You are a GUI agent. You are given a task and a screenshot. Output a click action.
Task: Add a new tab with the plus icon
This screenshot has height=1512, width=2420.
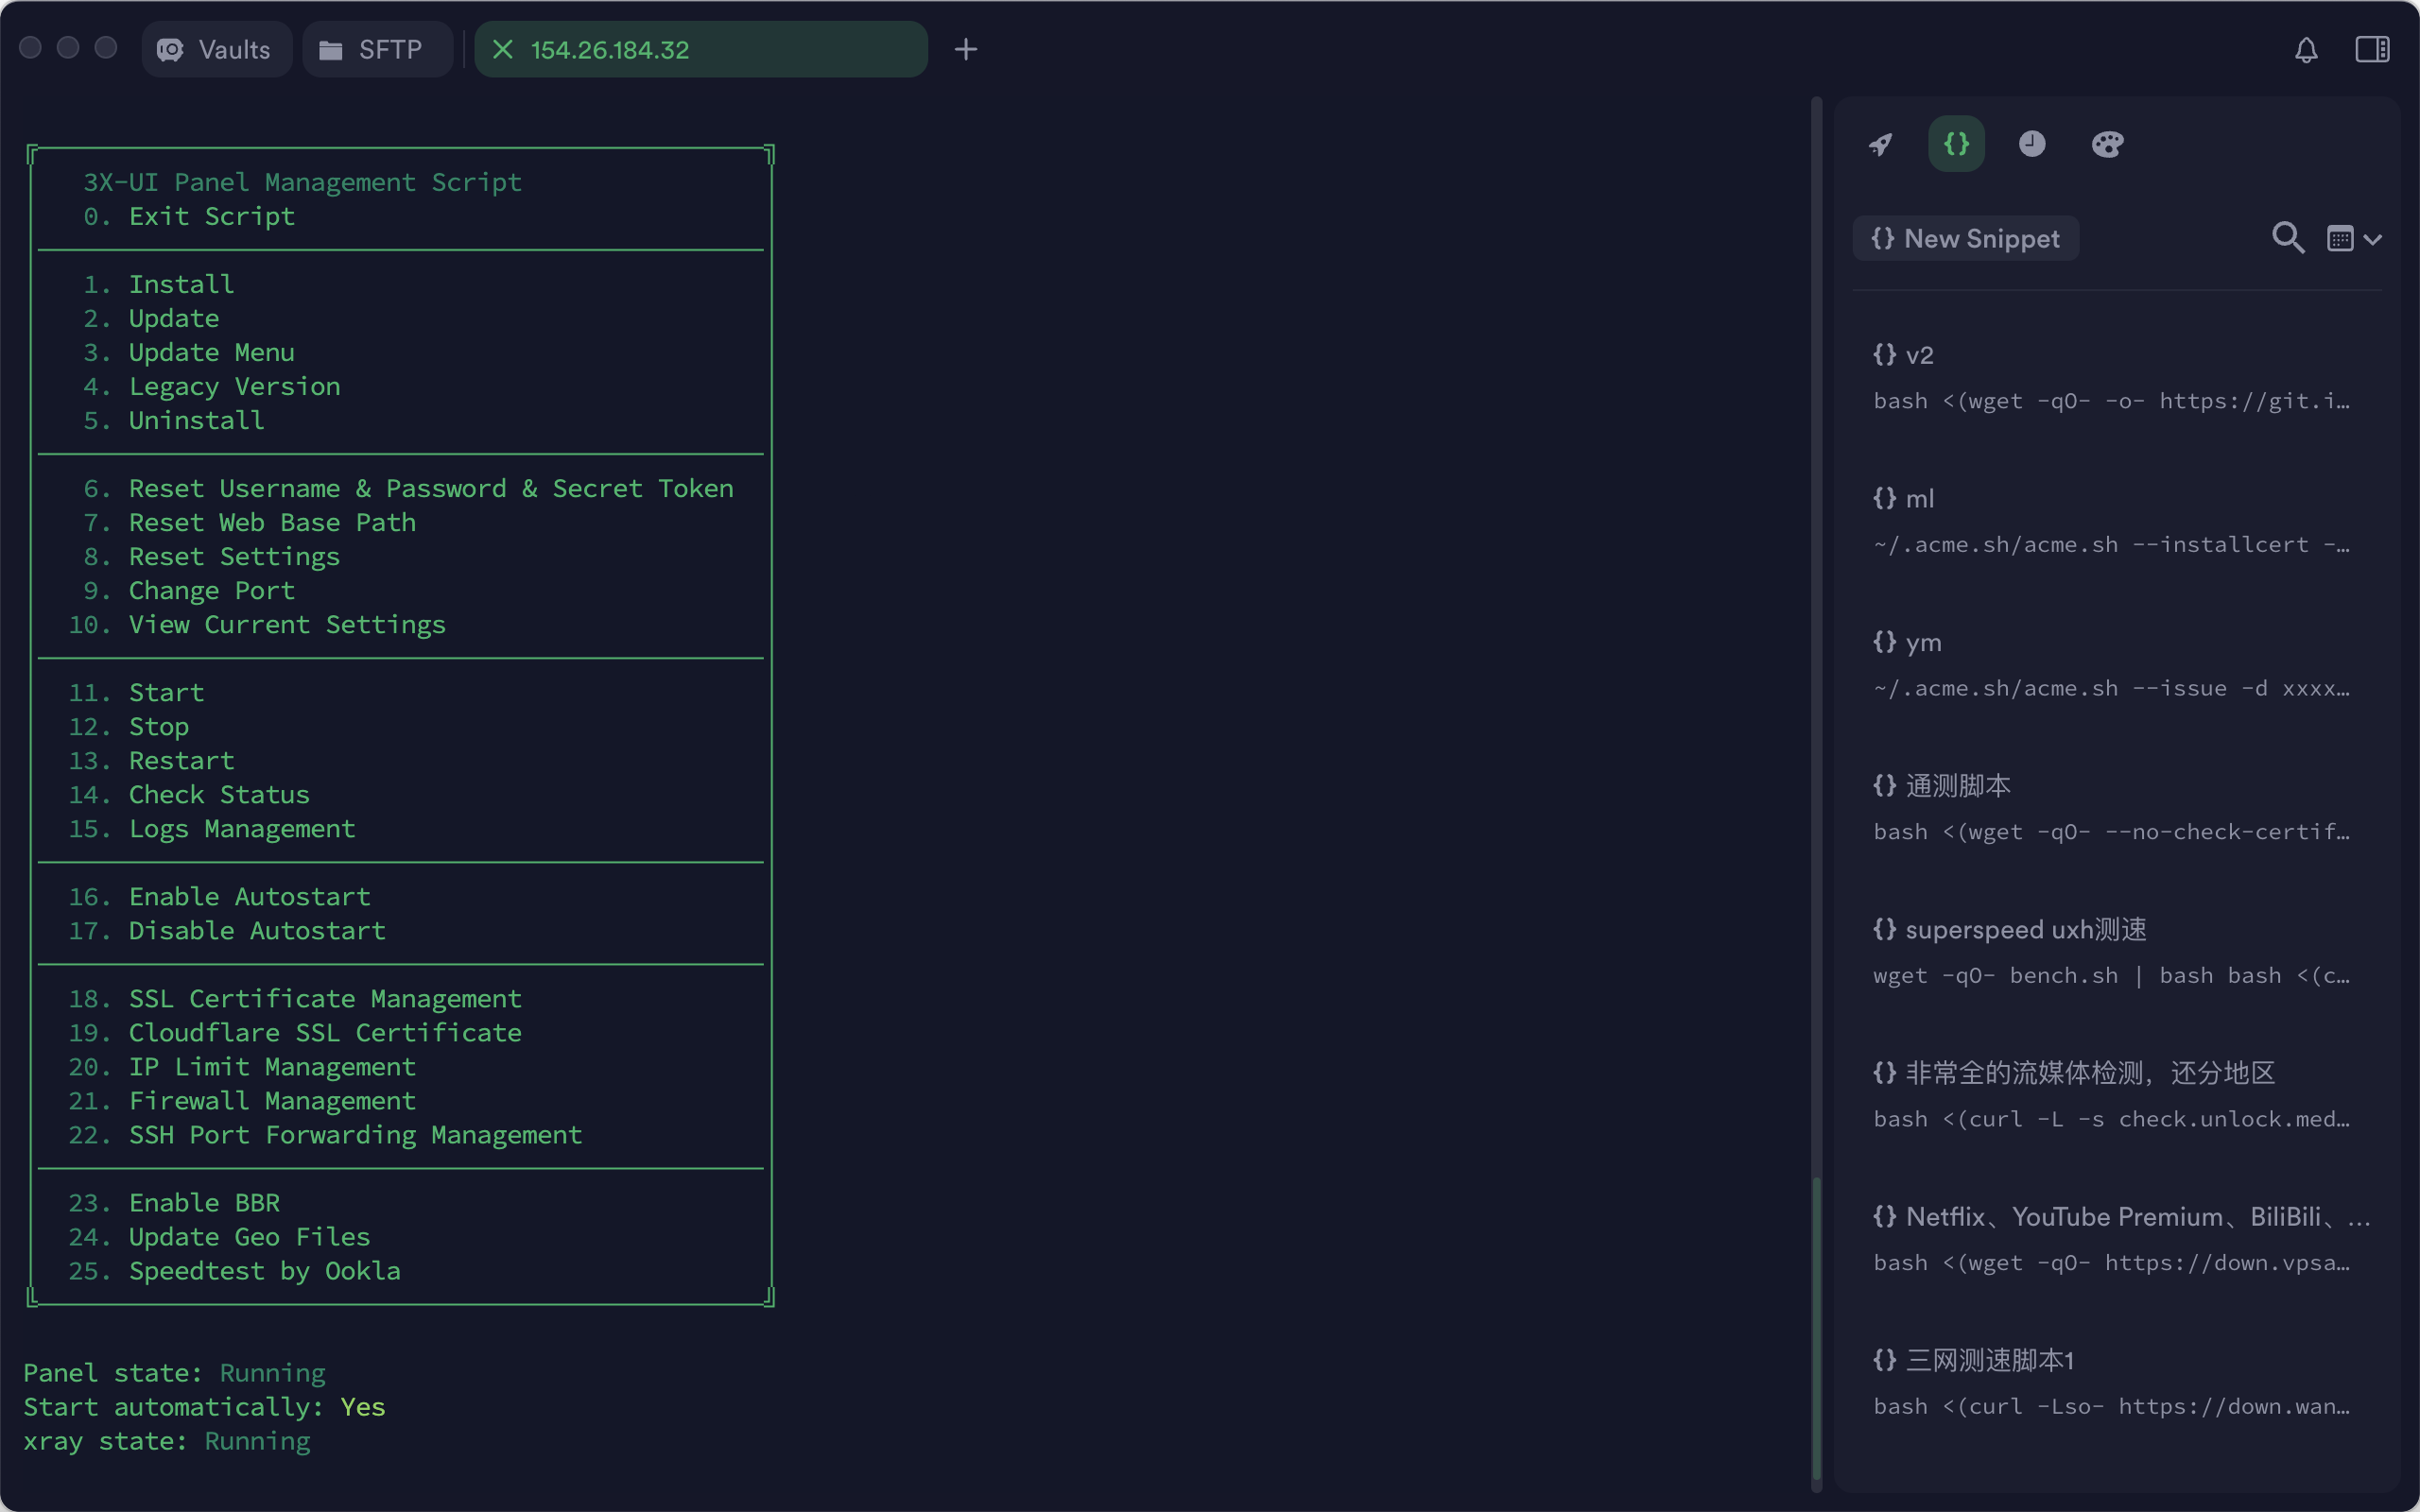965,50
